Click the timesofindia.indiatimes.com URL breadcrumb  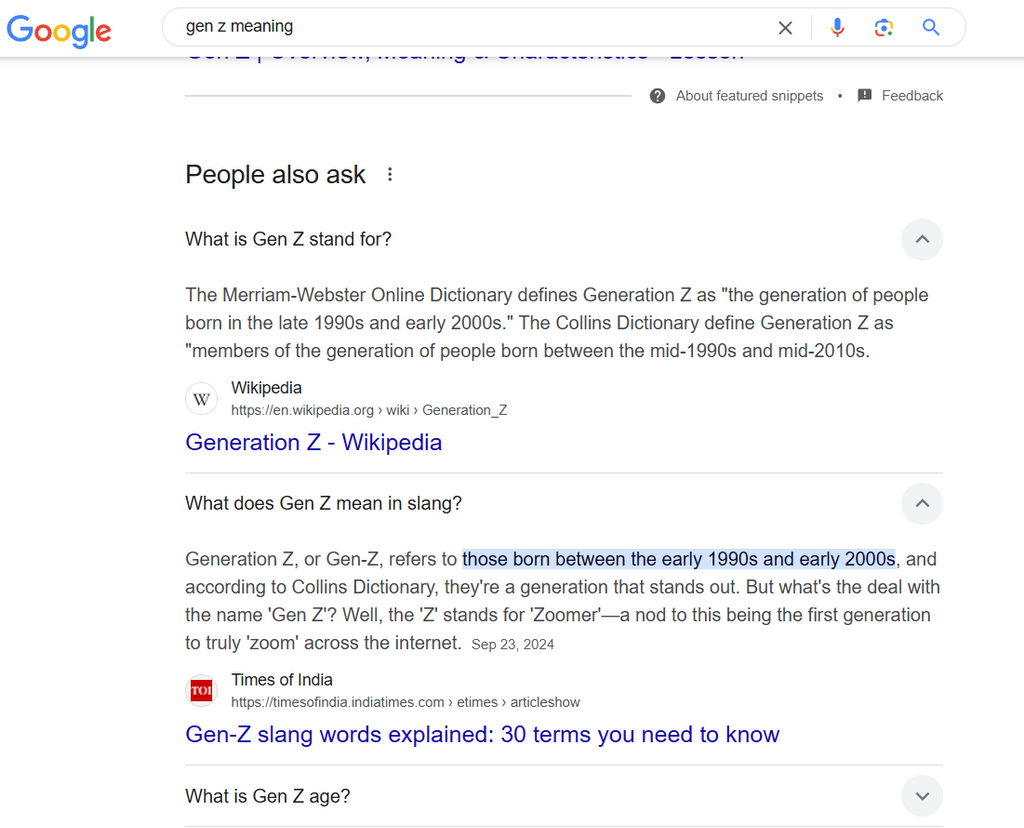[405, 702]
